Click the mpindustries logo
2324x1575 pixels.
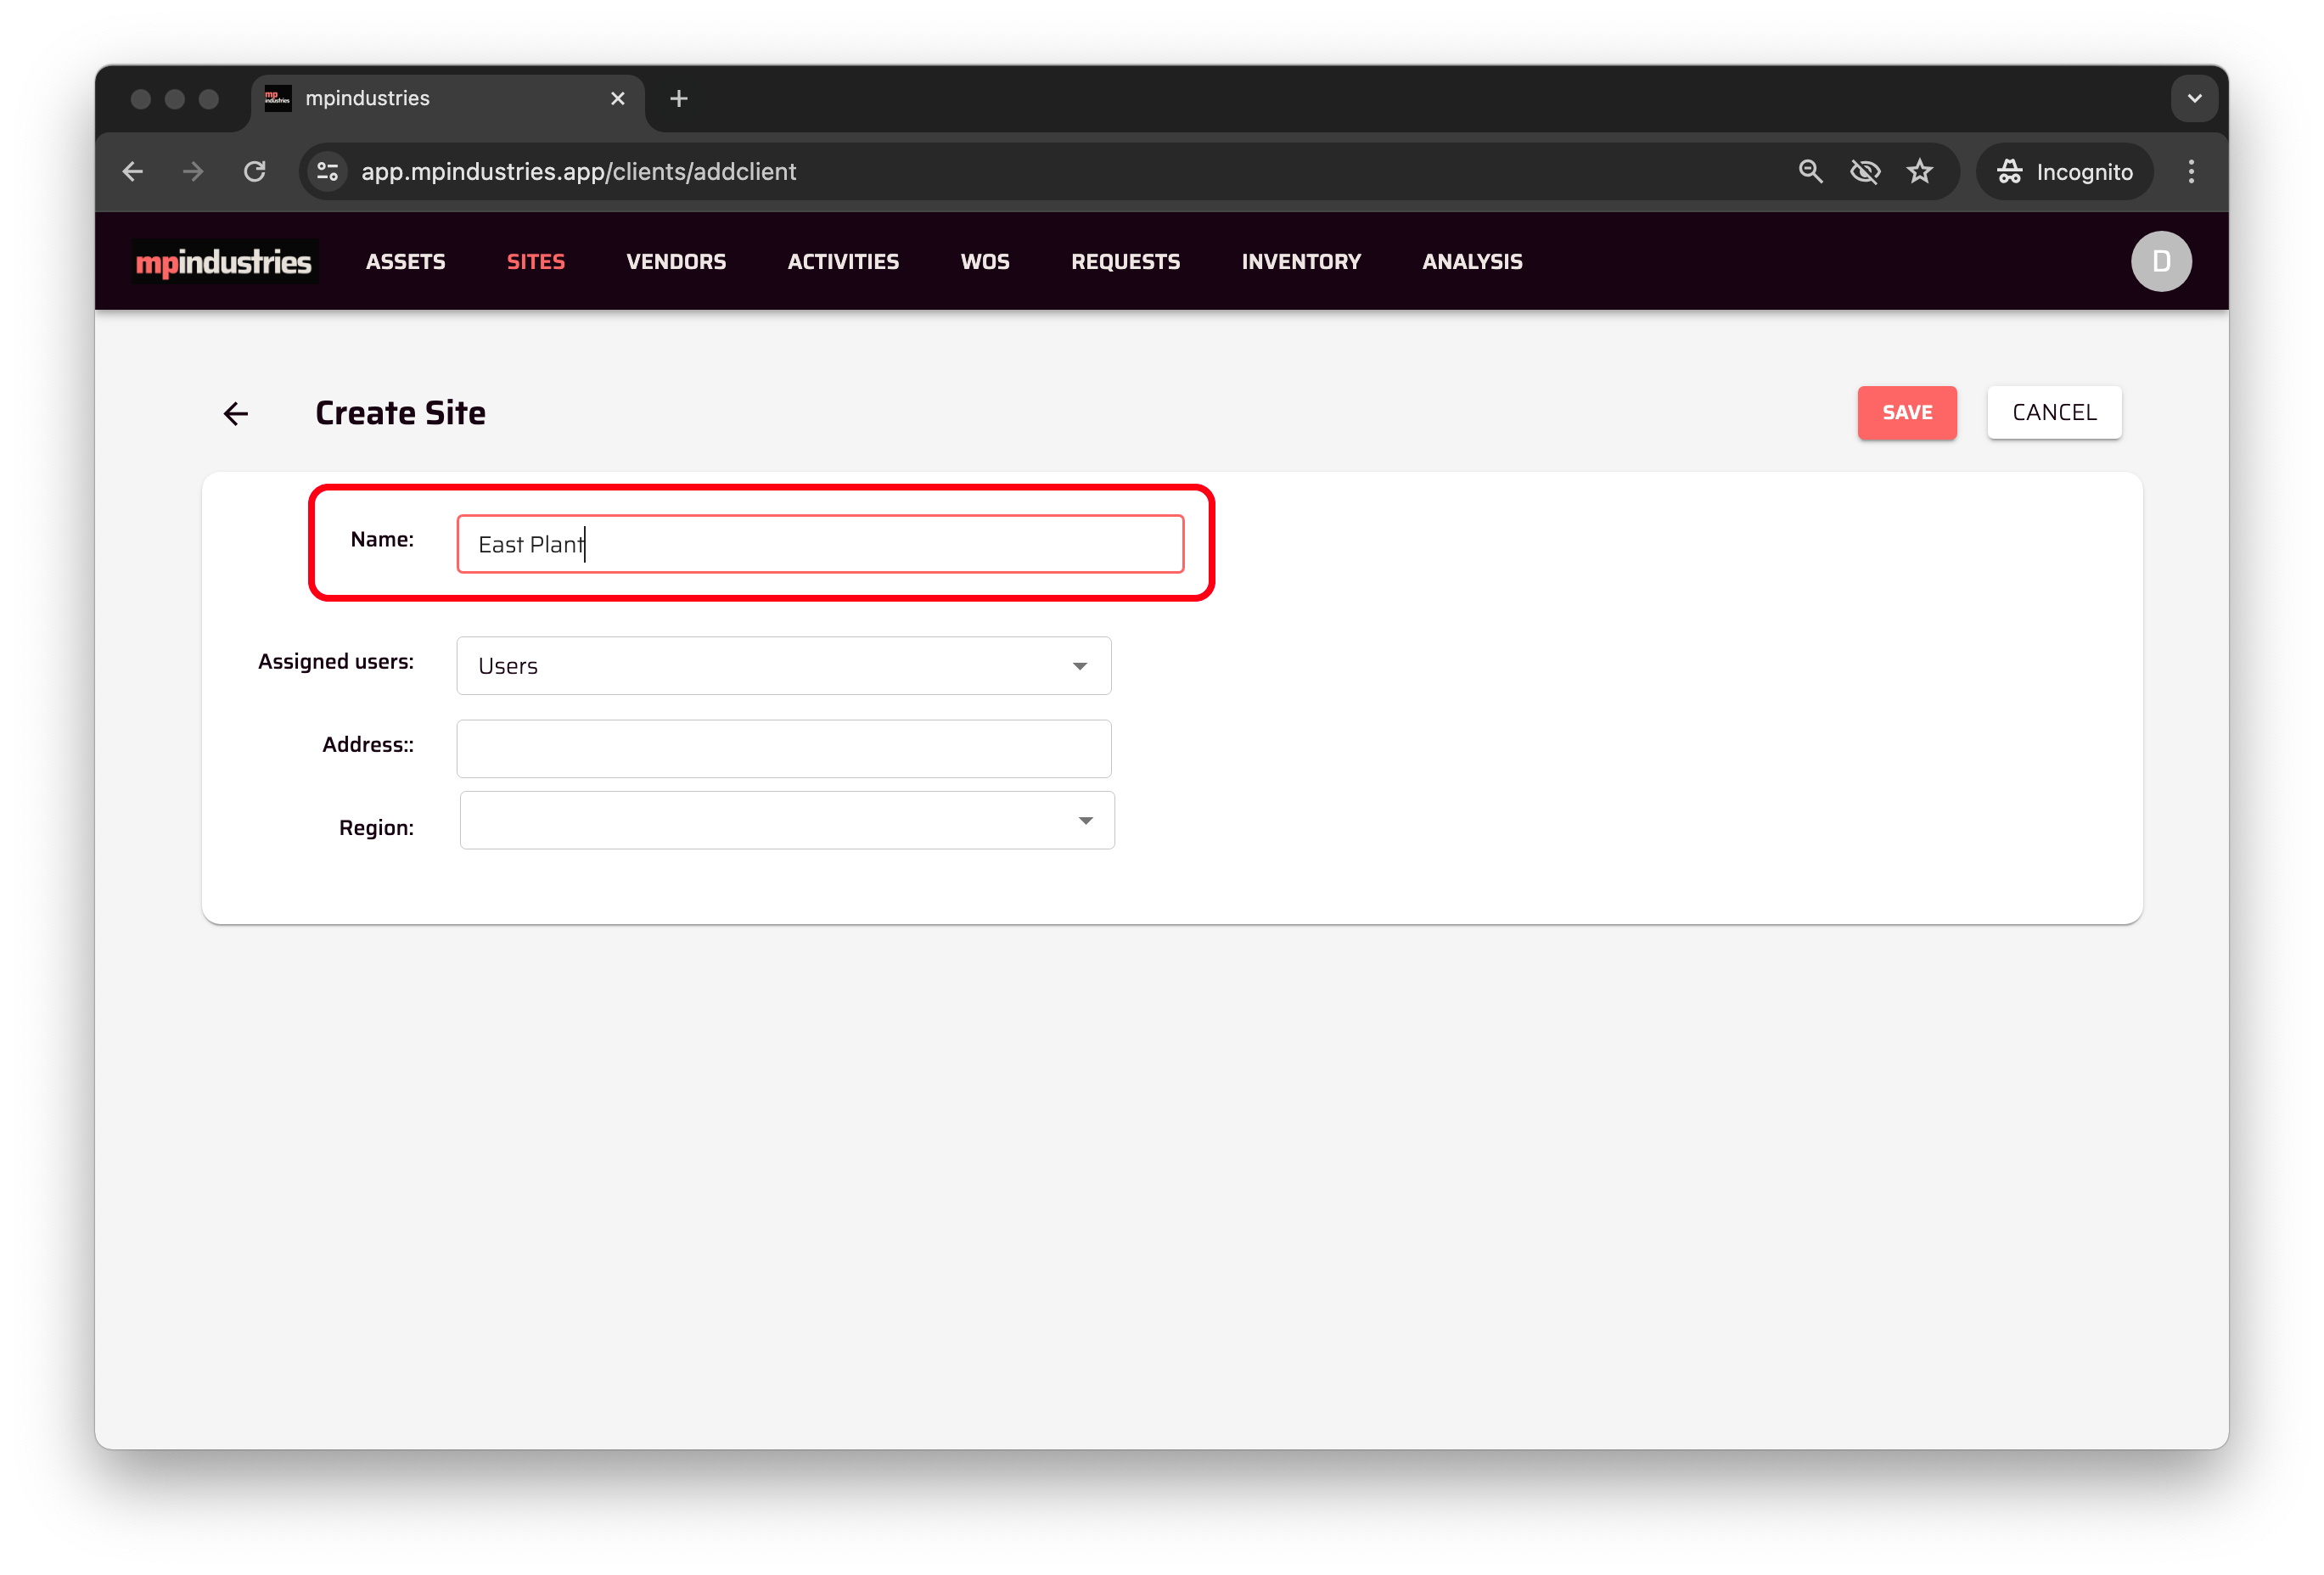click(x=224, y=262)
